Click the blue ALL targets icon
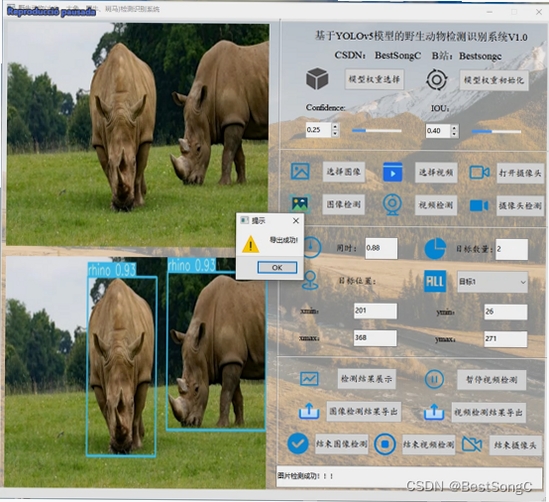The width and height of the screenshot is (549, 502). (435, 281)
